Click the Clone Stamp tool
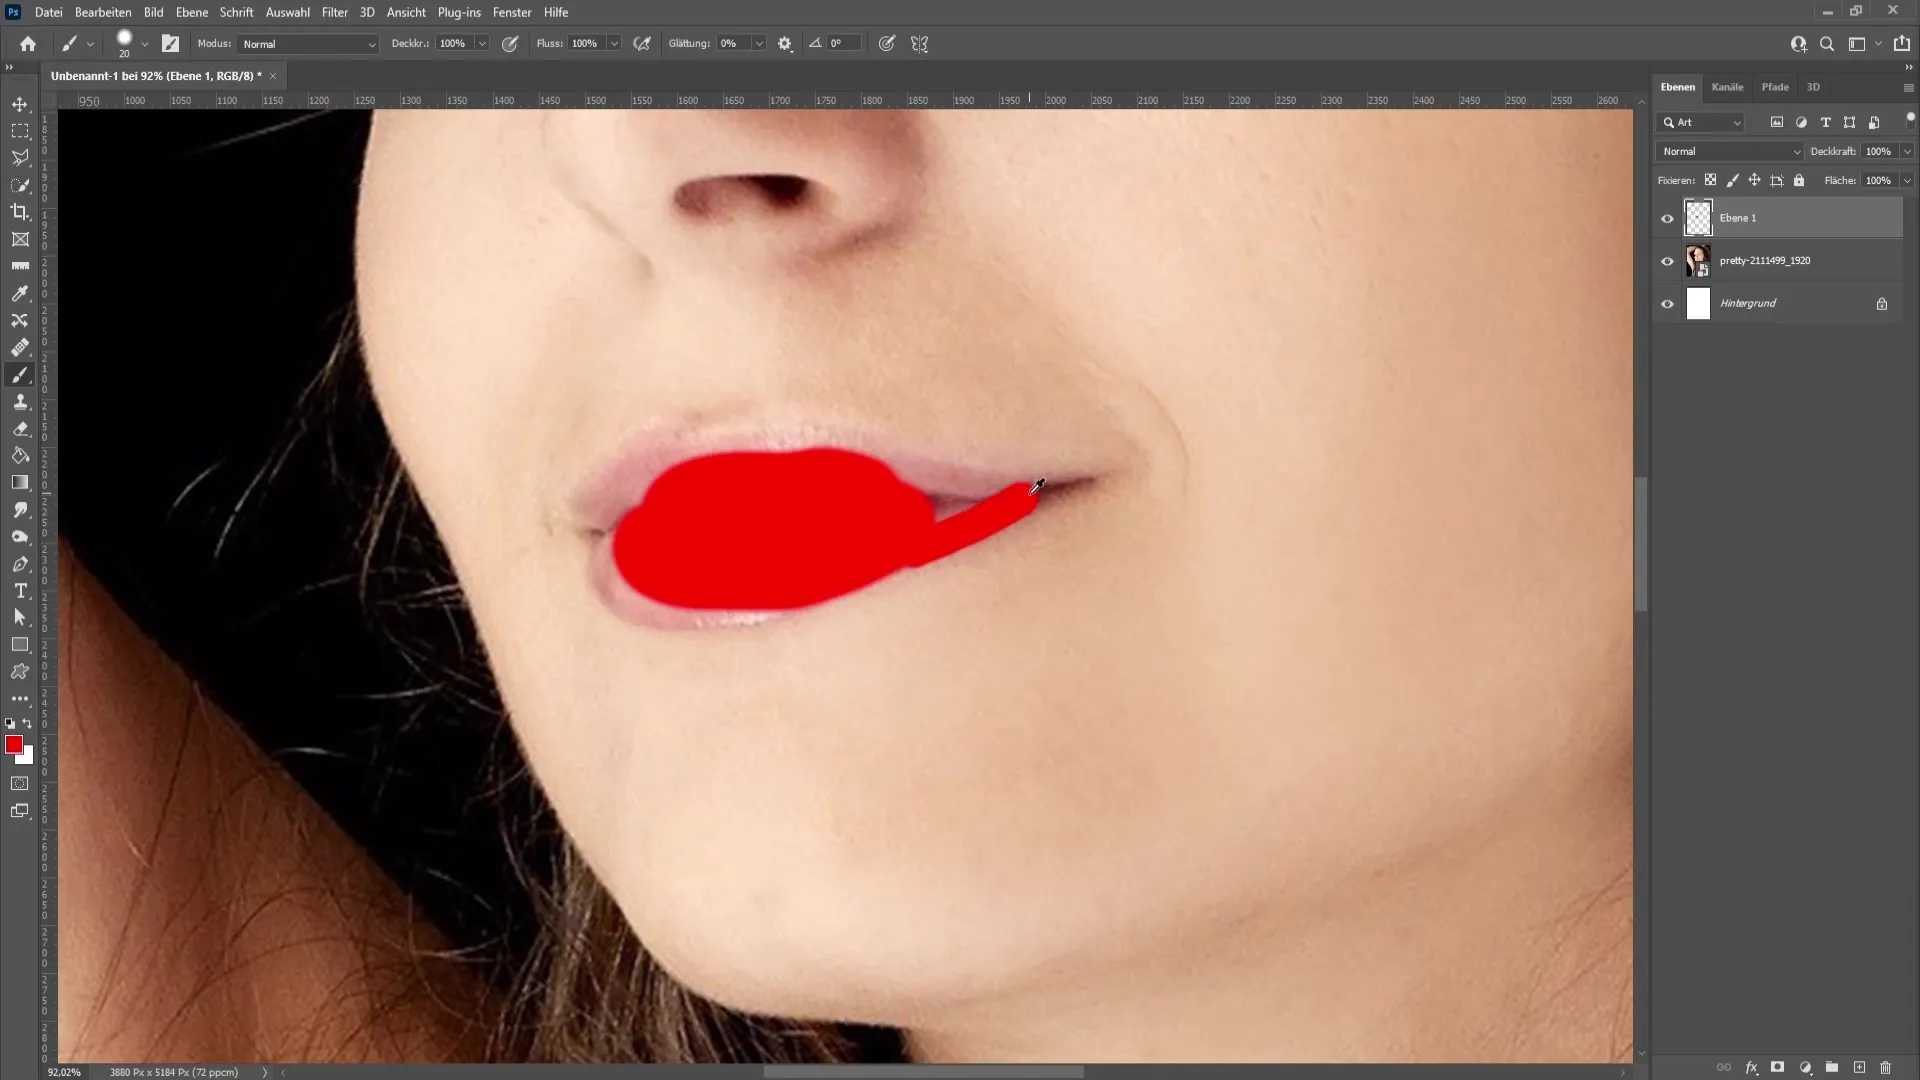The width and height of the screenshot is (1920, 1080). point(20,402)
